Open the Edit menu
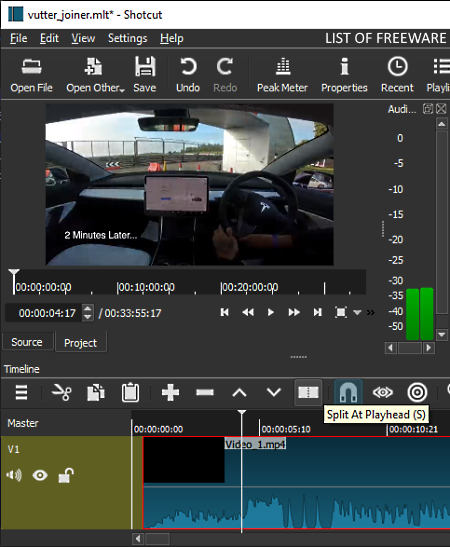This screenshot has height=547, width=450. pos(49,38)
